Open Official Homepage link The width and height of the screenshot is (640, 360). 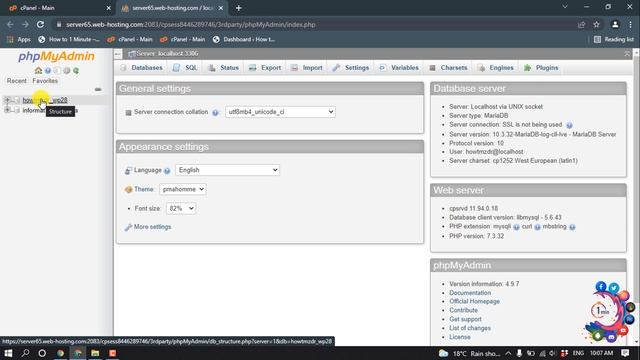474,301
